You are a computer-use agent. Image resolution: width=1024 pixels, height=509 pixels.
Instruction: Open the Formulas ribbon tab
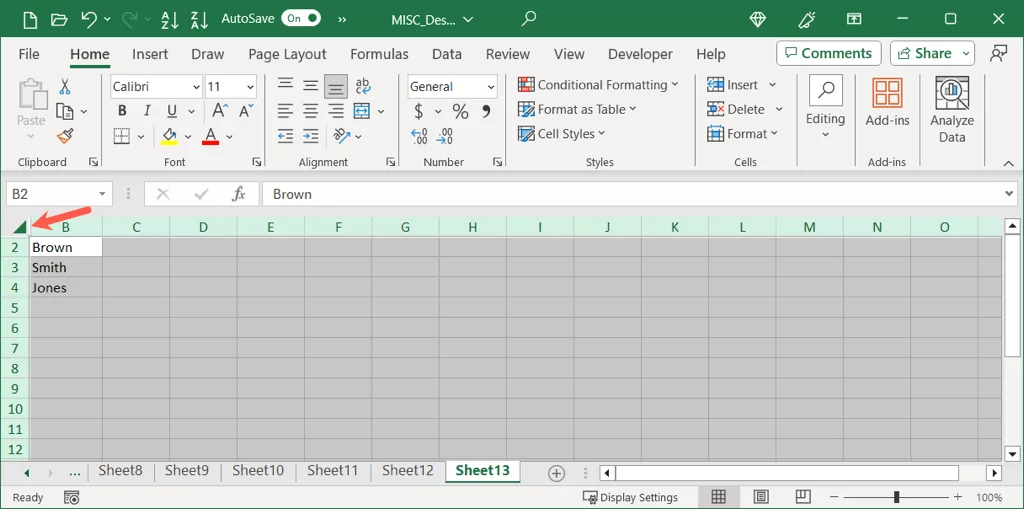coord(379,54)
